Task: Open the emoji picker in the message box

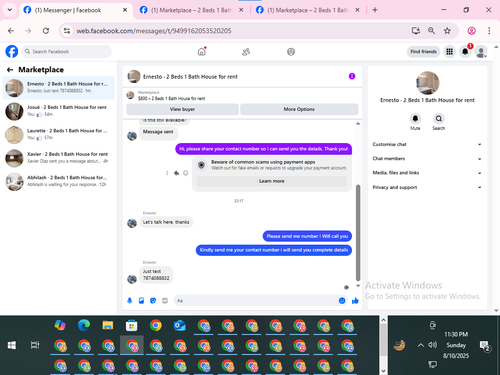Action: pos(342,301)
